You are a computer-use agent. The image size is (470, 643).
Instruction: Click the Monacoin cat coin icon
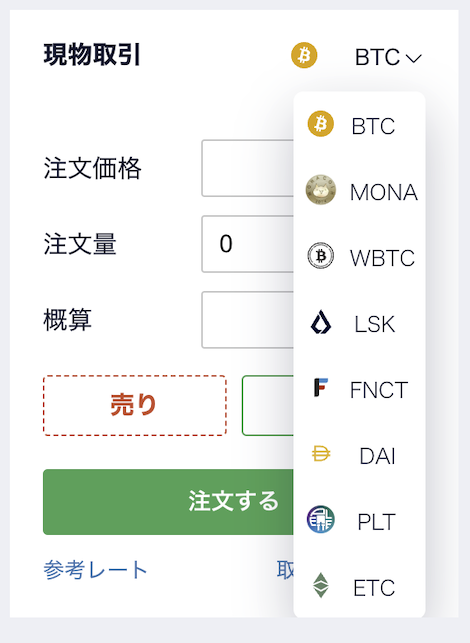point(321,190)
